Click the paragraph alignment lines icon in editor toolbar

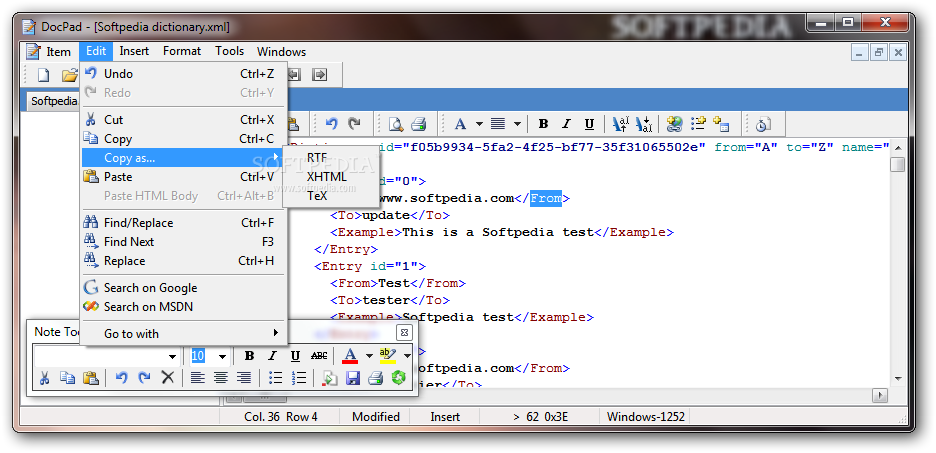click(498, 124)
